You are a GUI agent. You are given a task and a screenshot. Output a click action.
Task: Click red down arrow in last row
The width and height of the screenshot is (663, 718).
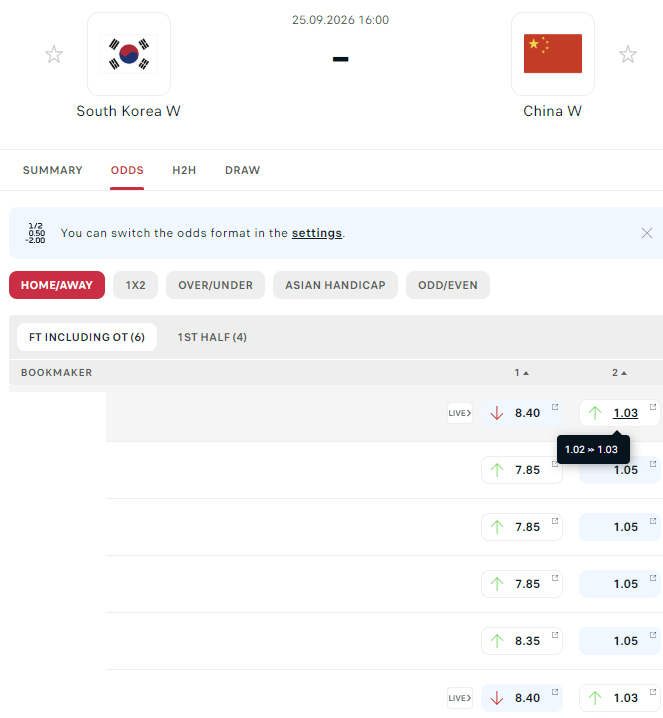click(497, 698)
